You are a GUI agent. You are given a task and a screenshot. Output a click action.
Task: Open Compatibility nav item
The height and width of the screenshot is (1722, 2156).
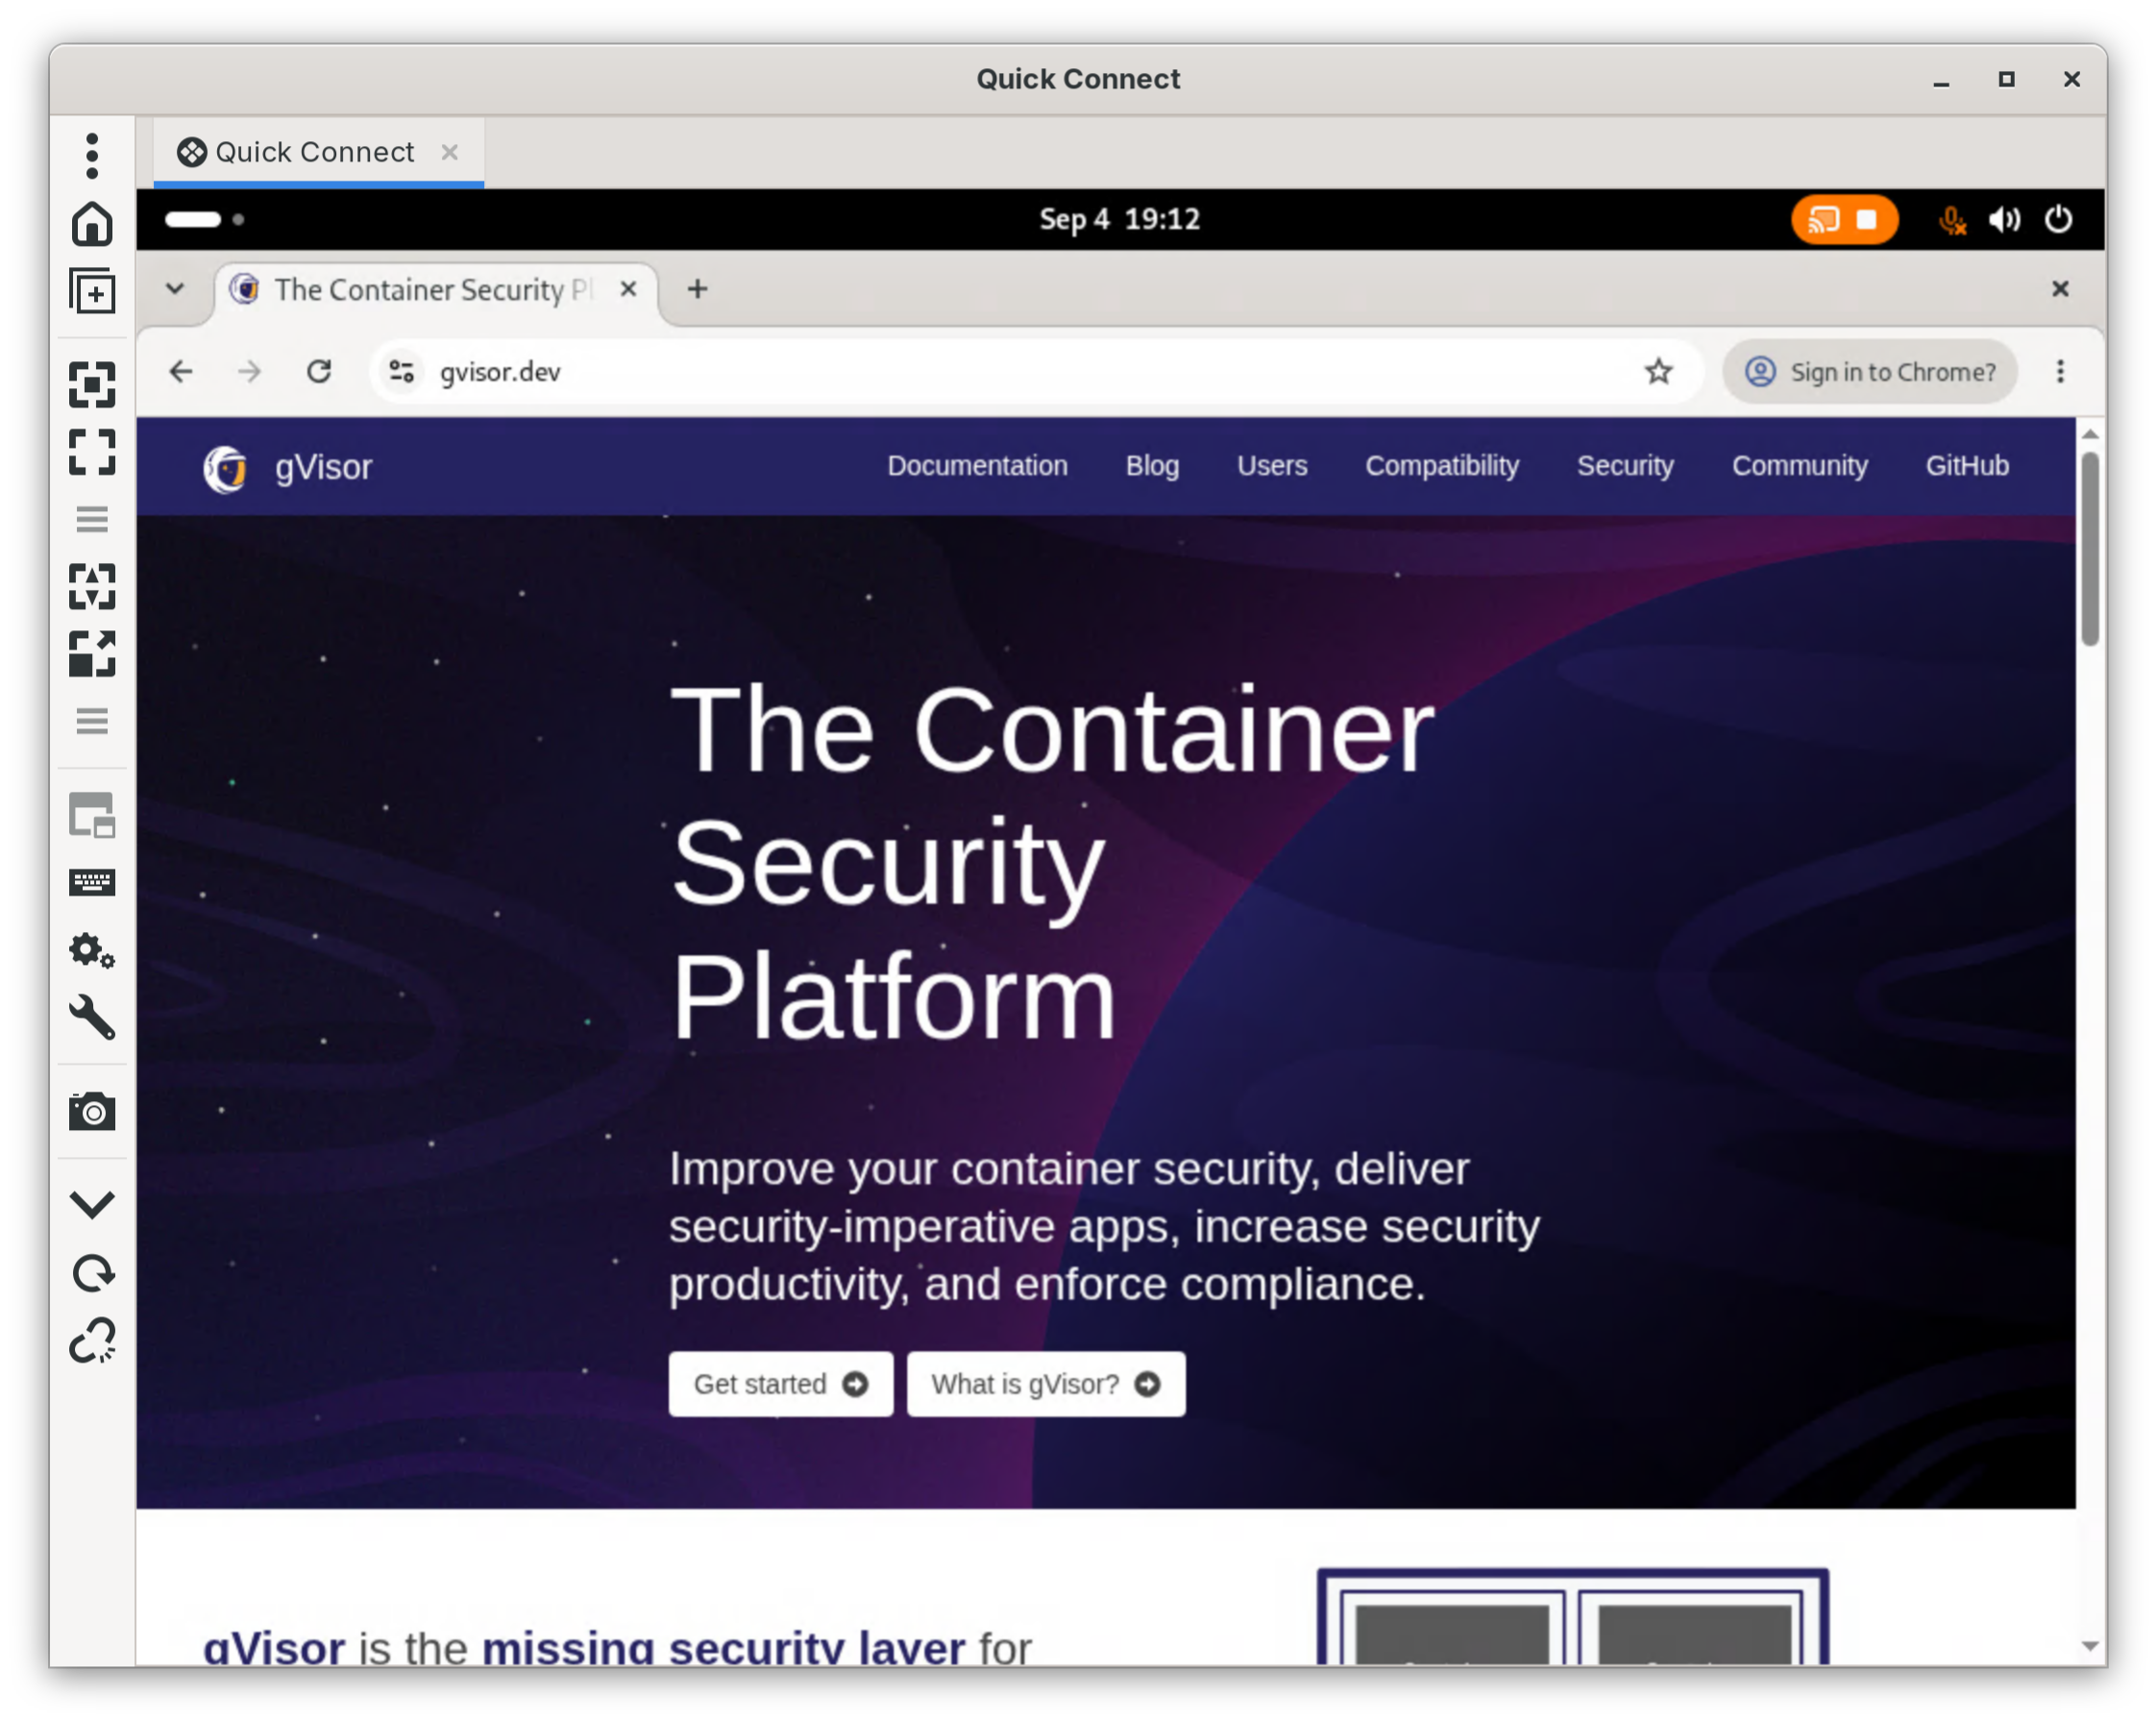pos(1442,466)
